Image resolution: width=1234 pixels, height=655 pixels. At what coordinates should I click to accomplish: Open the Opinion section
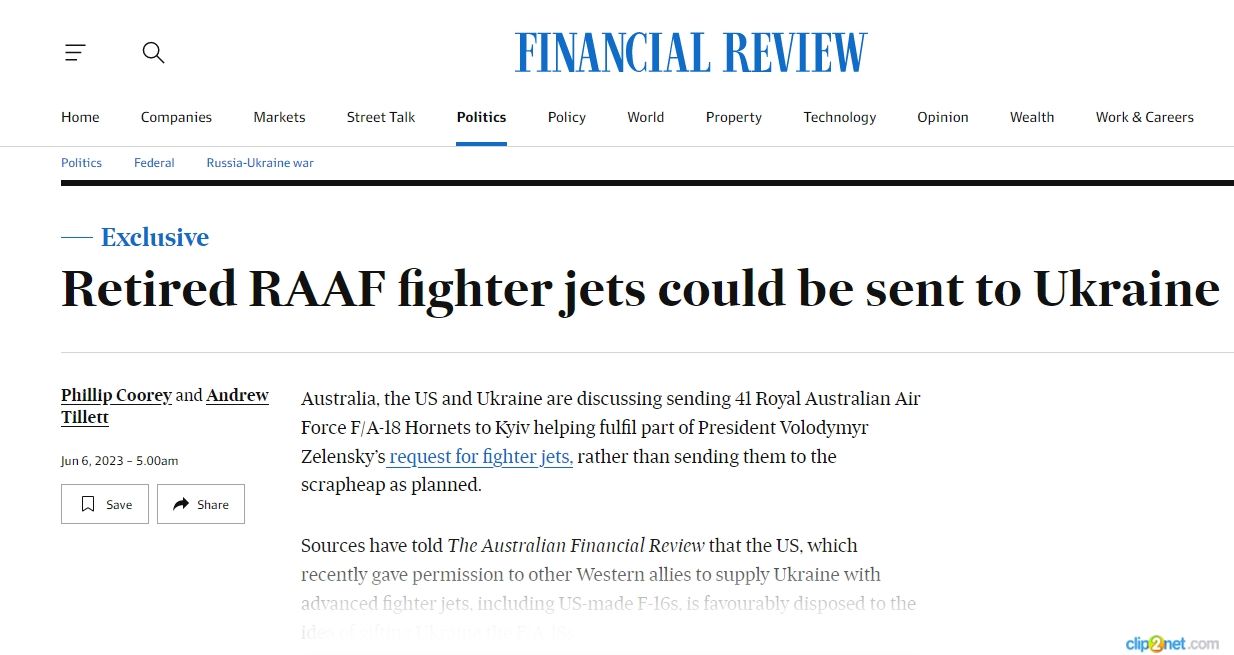[x=943, y=117]
